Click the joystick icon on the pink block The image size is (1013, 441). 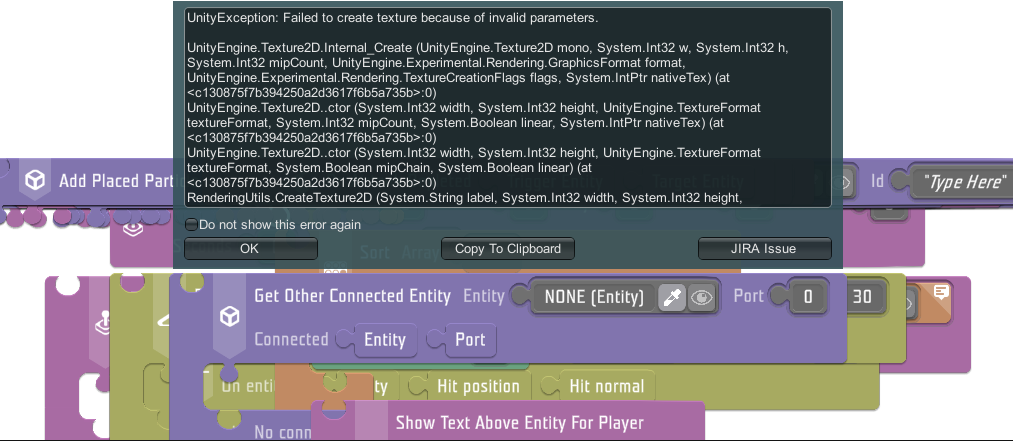[x=101, y=325]
